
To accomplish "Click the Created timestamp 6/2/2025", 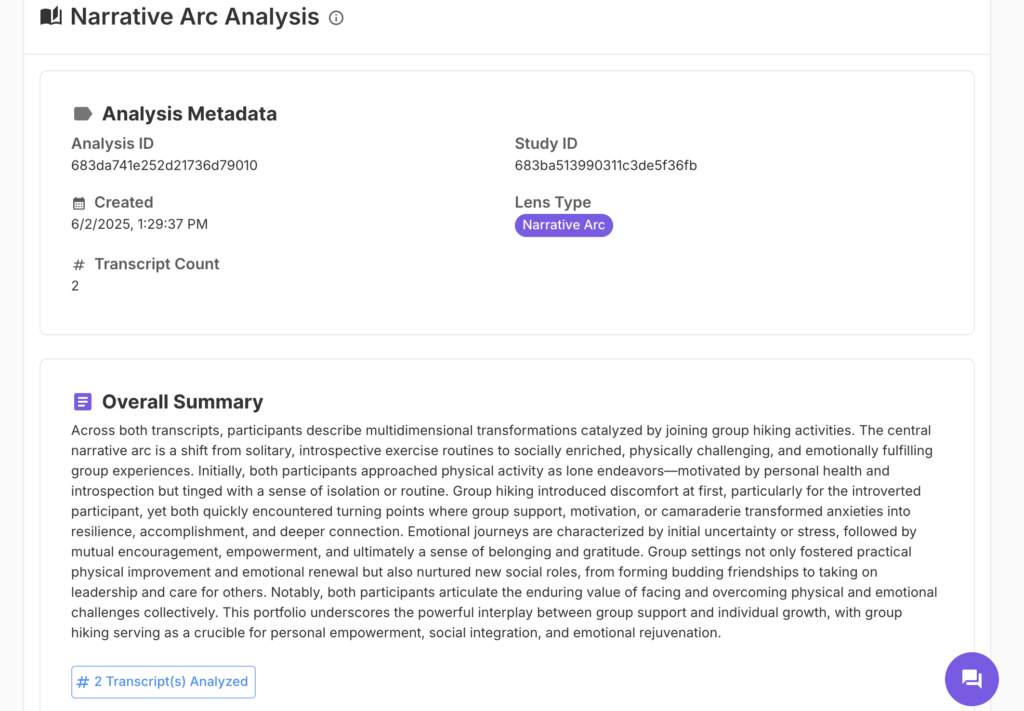I will coord(138,224).
